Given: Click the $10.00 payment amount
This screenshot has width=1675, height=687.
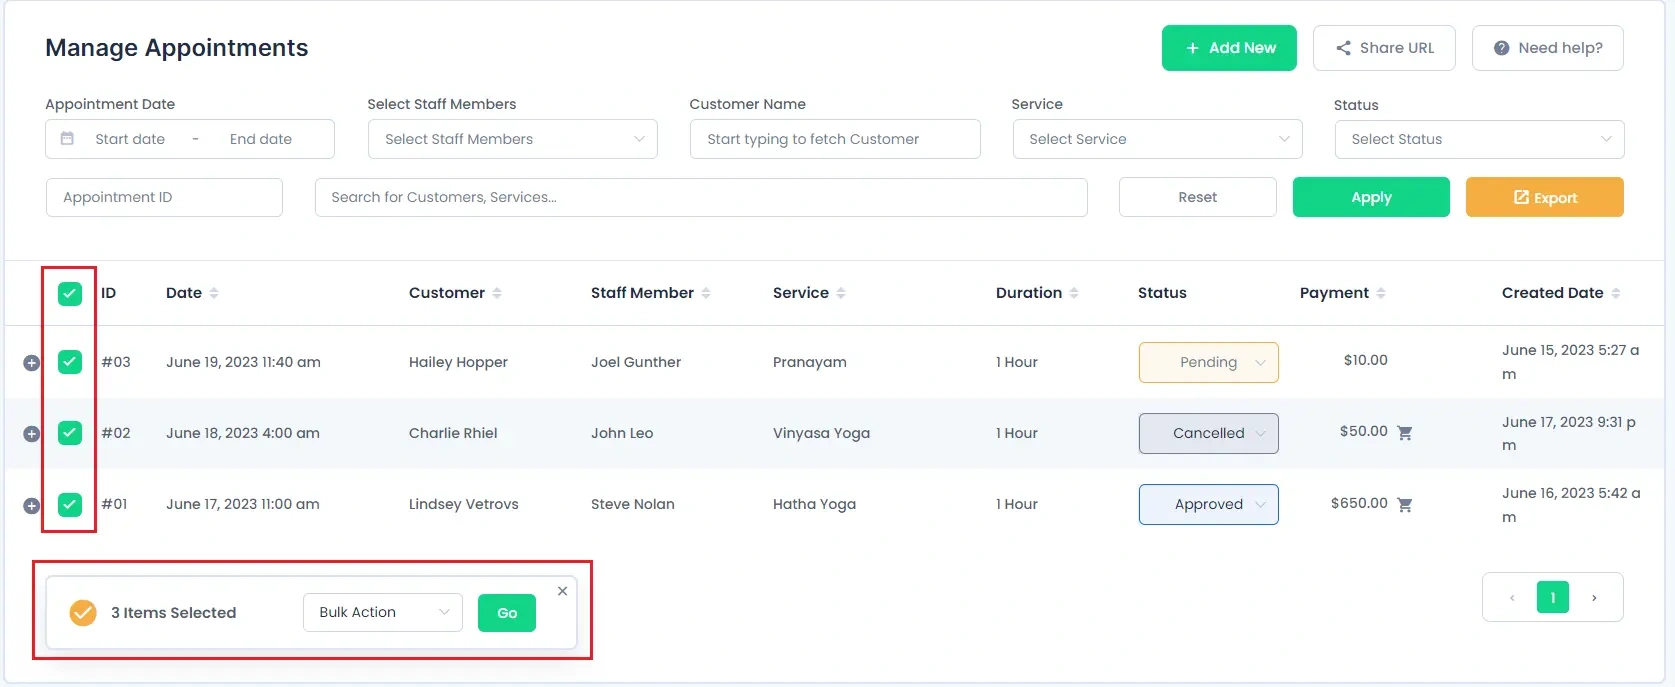Looking at the screenshot, I should click(1366, 360).
